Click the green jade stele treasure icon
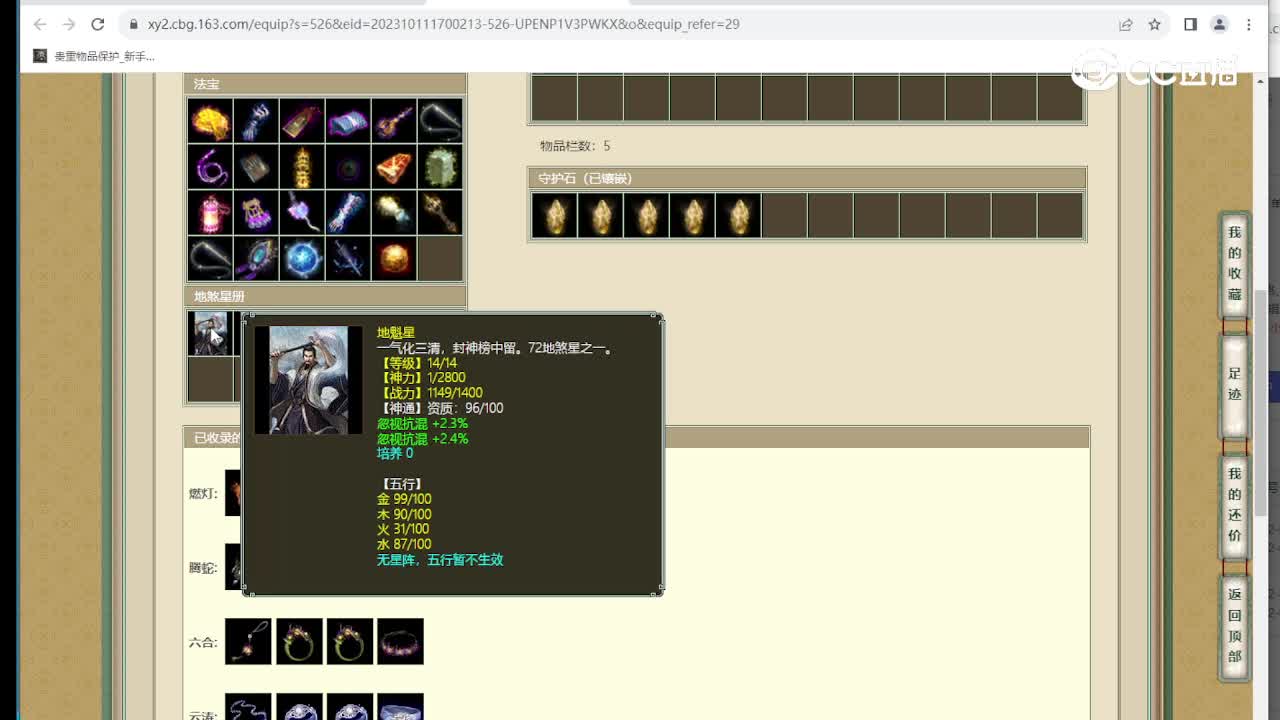The image size is (1280, 720). click(x=440, y=166)
